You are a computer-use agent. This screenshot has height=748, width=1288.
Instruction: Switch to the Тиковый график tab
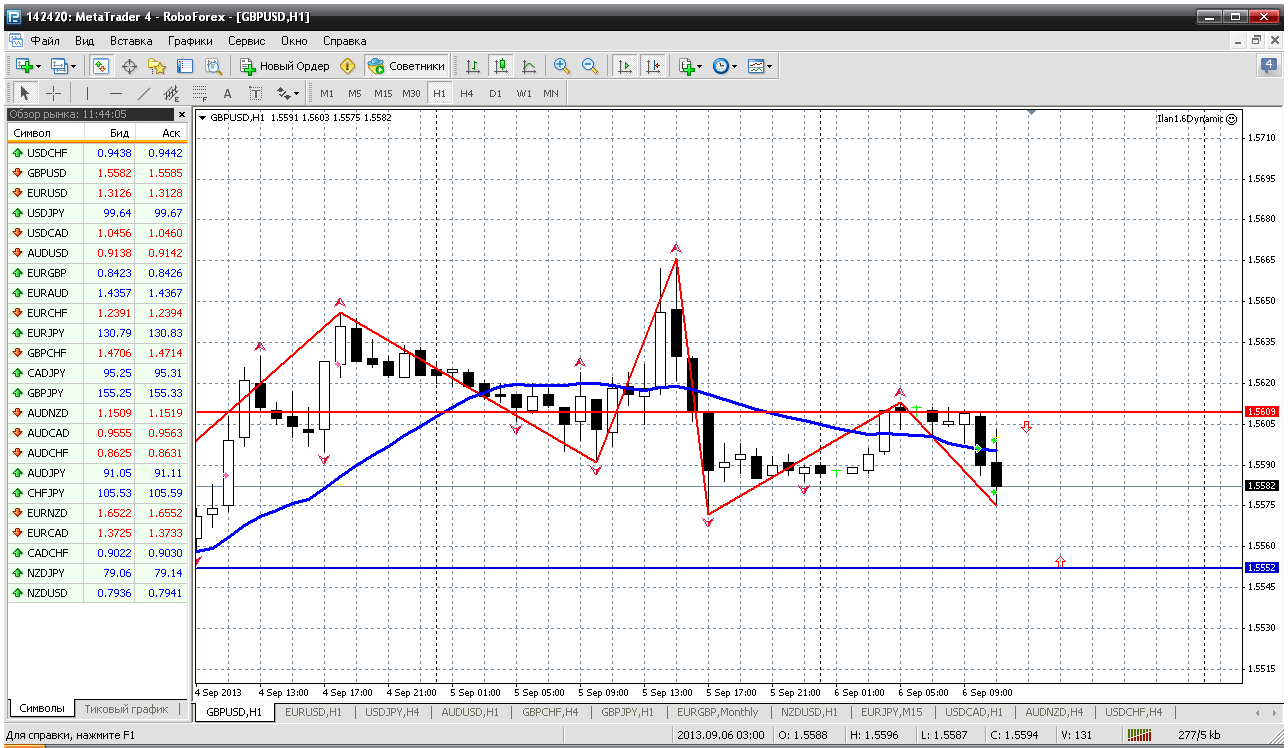[126, 709]
